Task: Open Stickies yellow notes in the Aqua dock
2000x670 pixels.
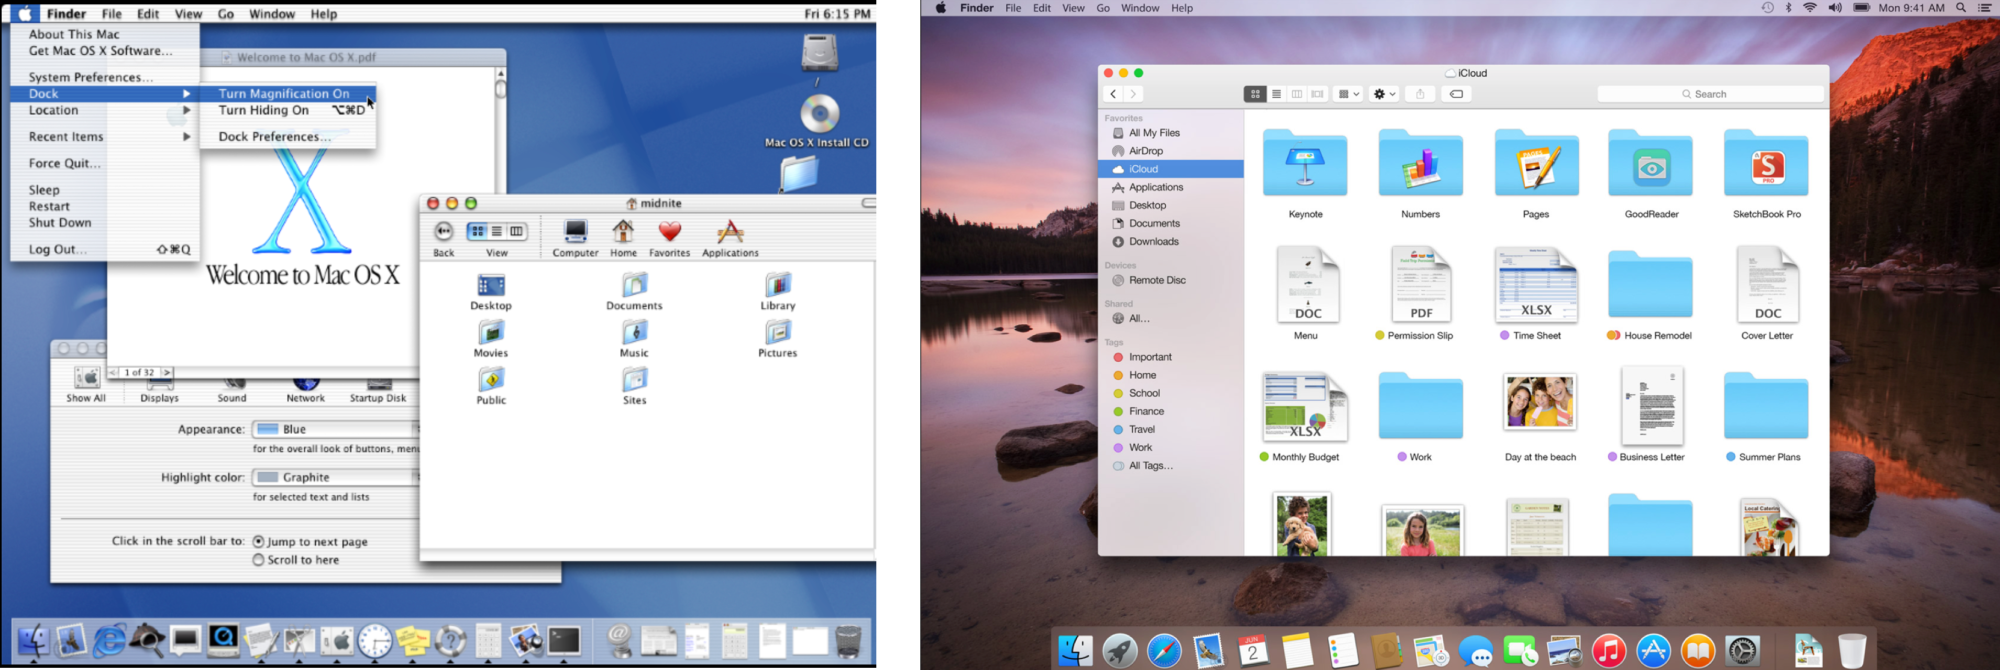Action: point(412,640)
